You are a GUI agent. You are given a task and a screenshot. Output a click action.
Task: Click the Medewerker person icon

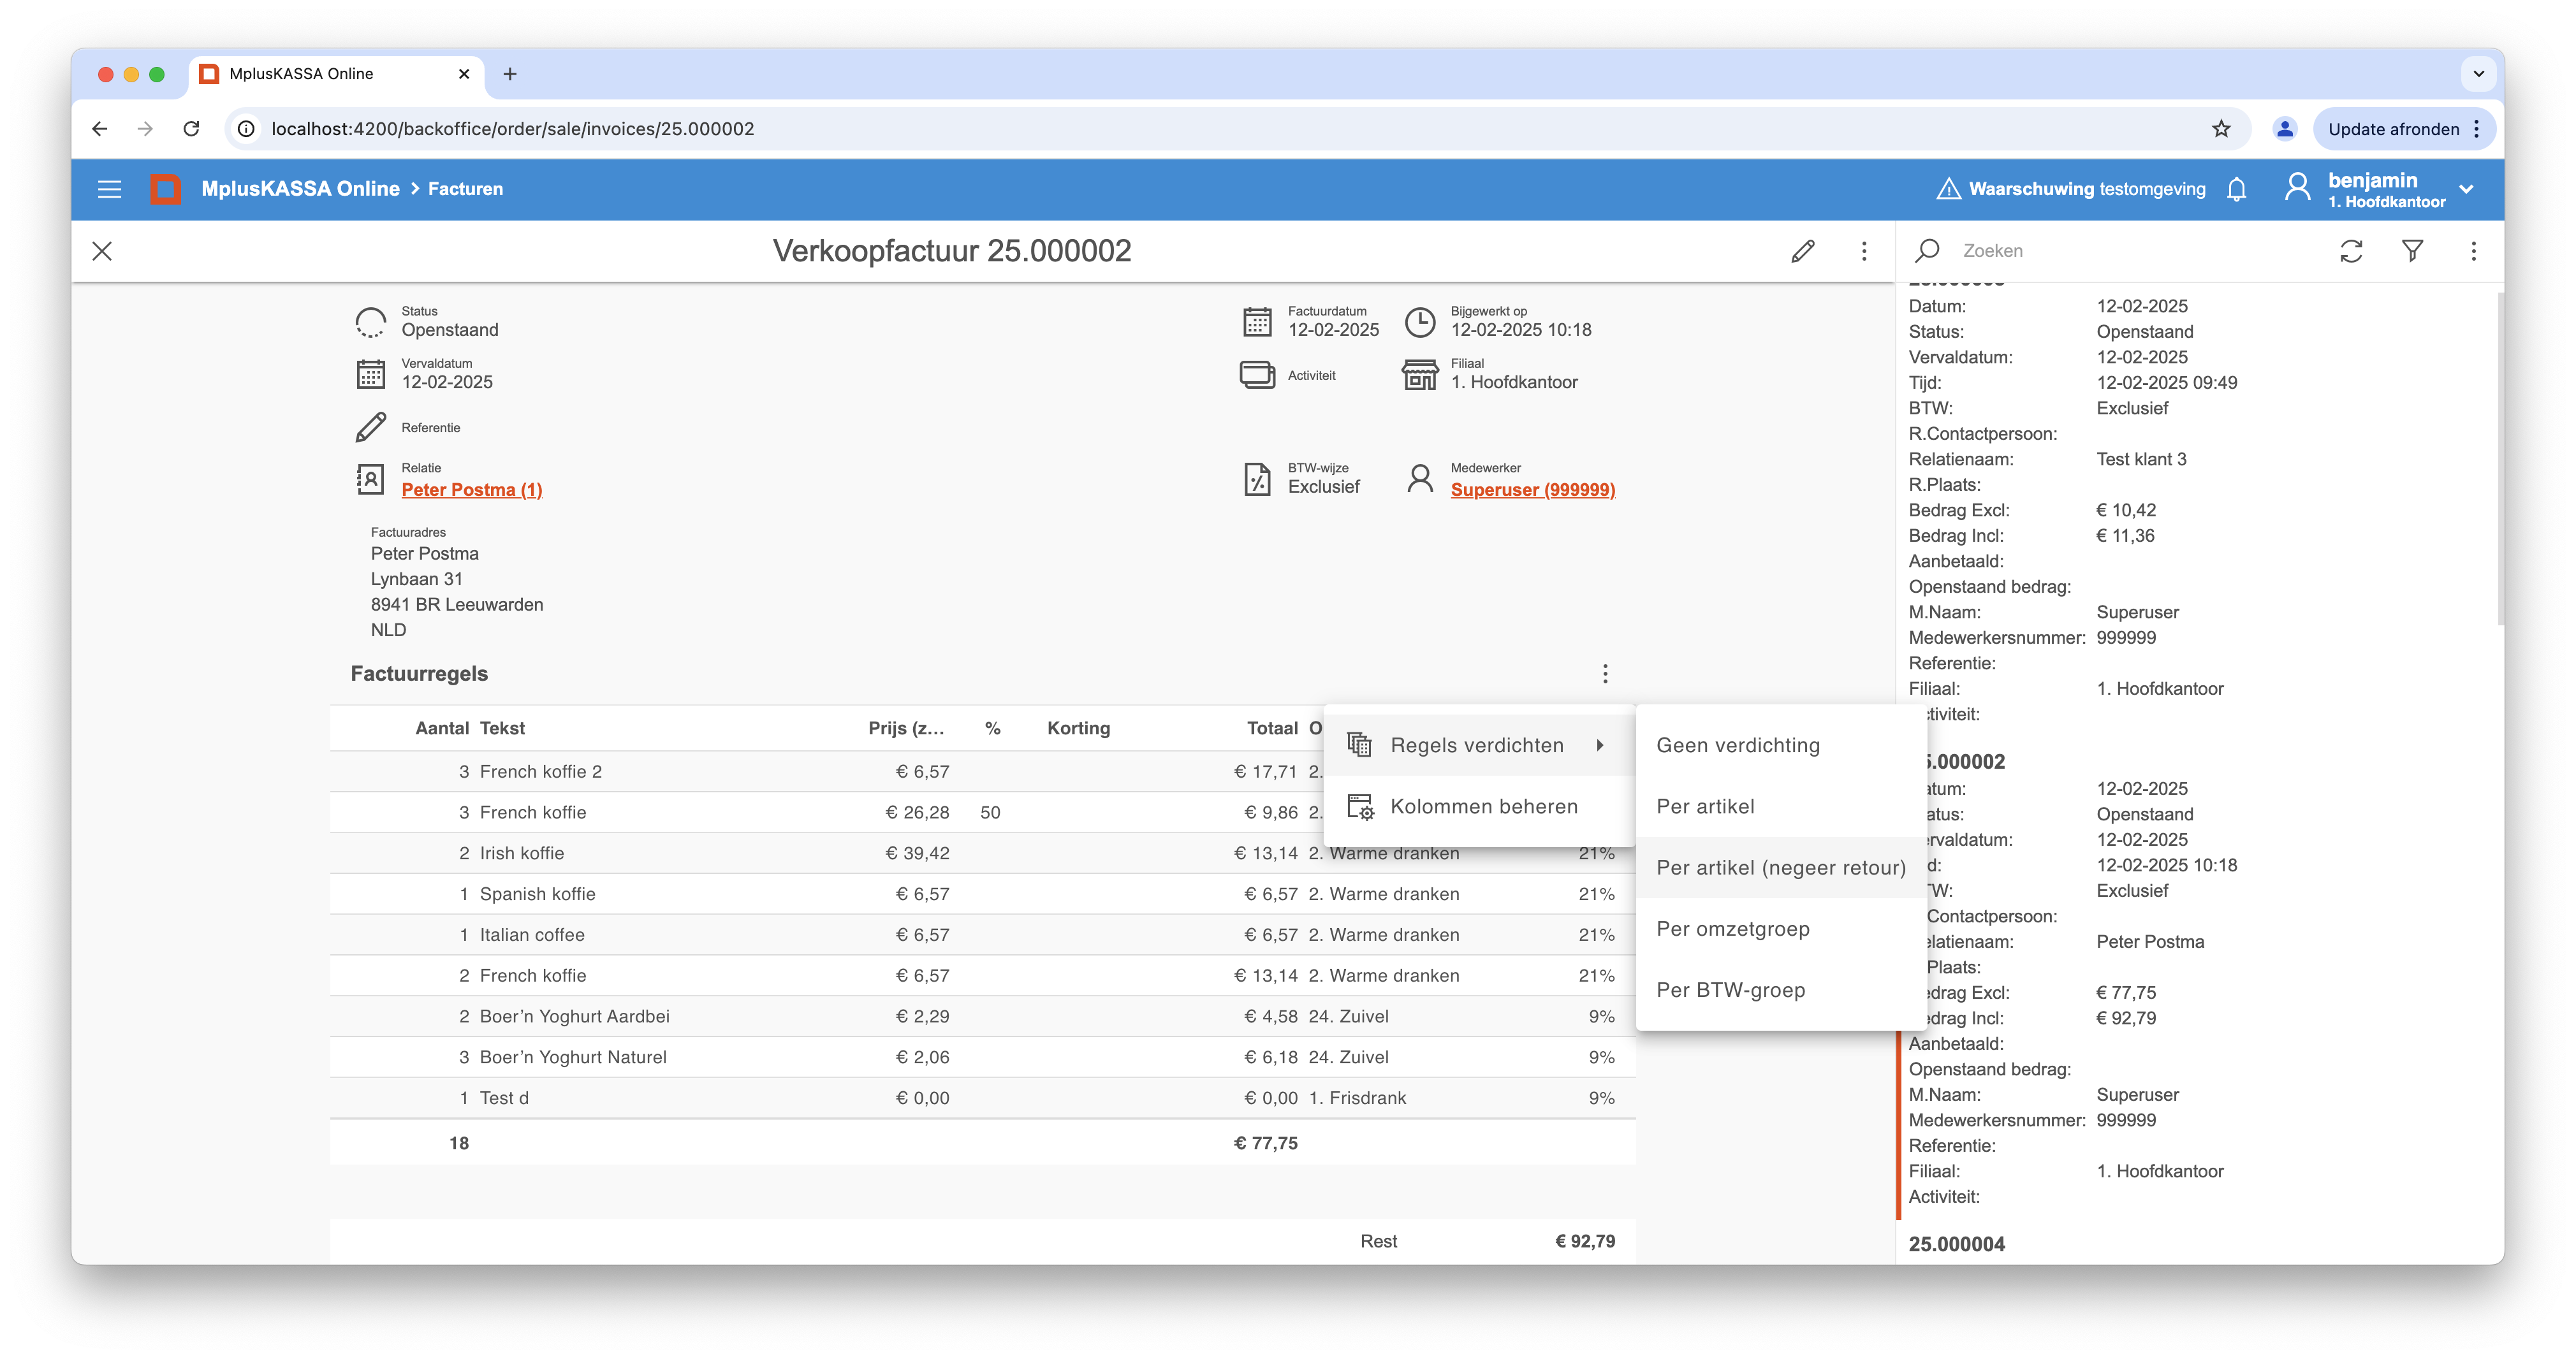1420,479
